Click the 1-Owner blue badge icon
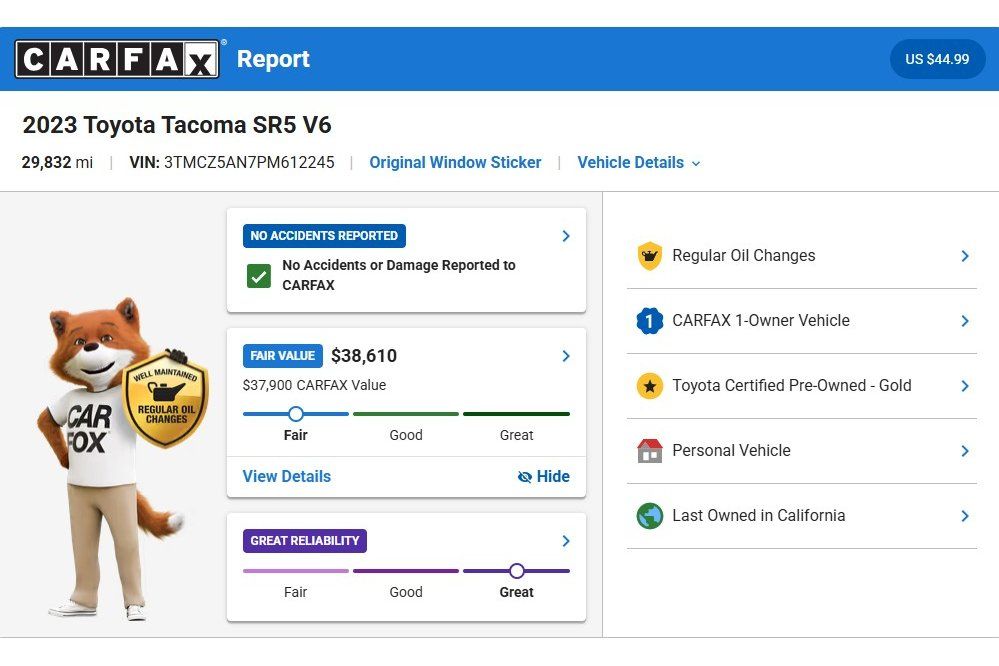 click(x=650, y=321)
